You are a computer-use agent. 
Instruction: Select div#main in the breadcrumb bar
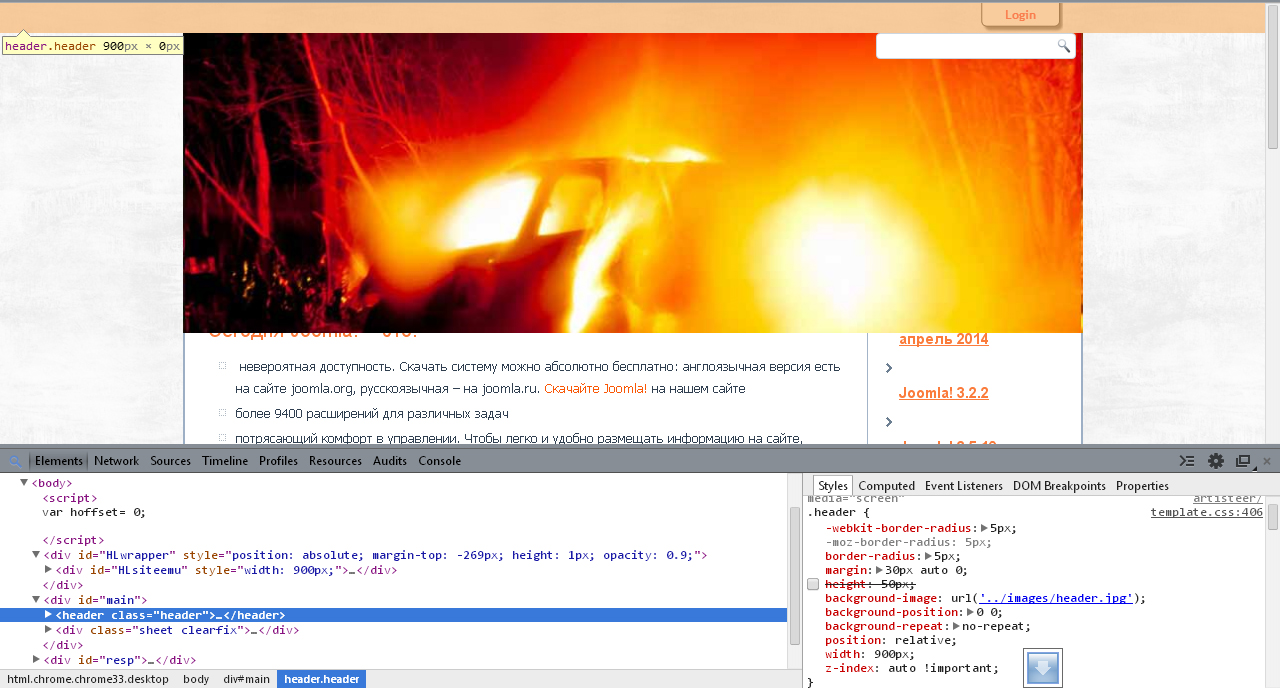coord(246,679)
